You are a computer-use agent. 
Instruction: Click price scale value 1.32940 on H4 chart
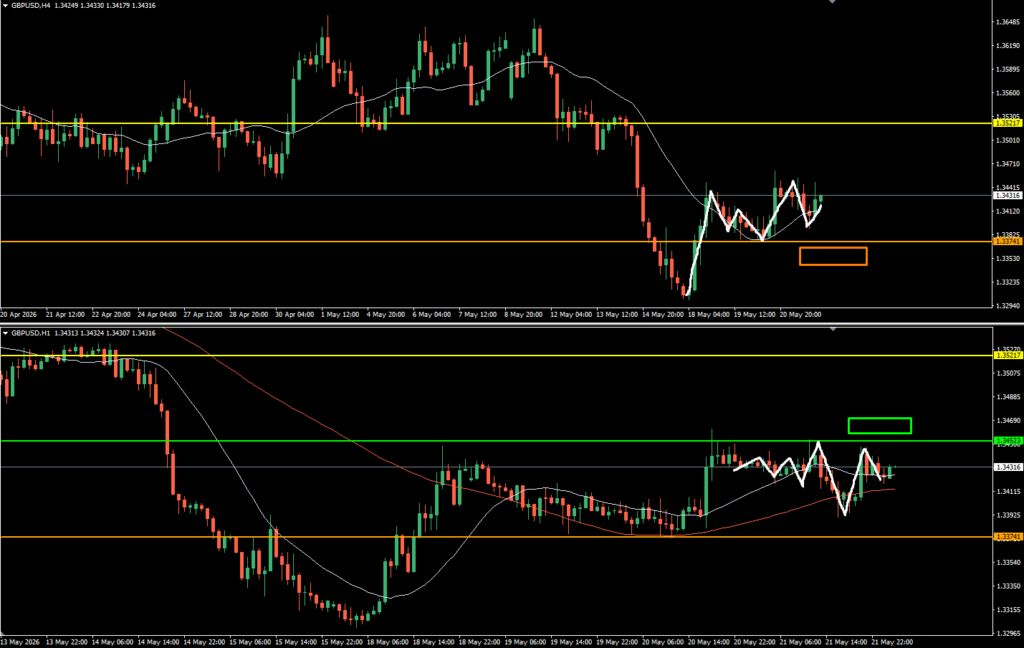point(1007,306)
